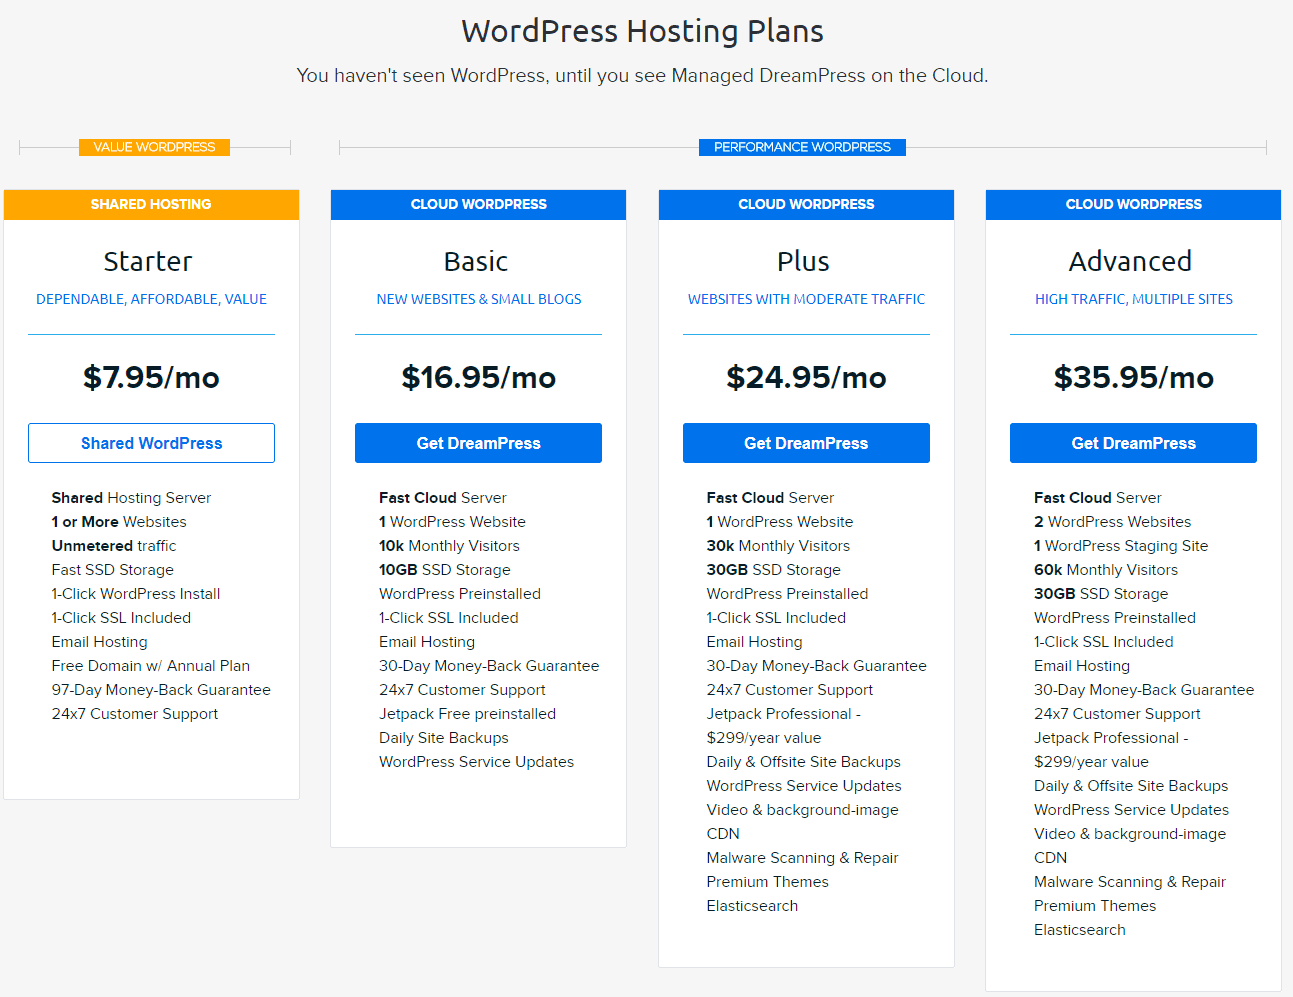Click Get DreamPress under Plus plan

(806, 443)
